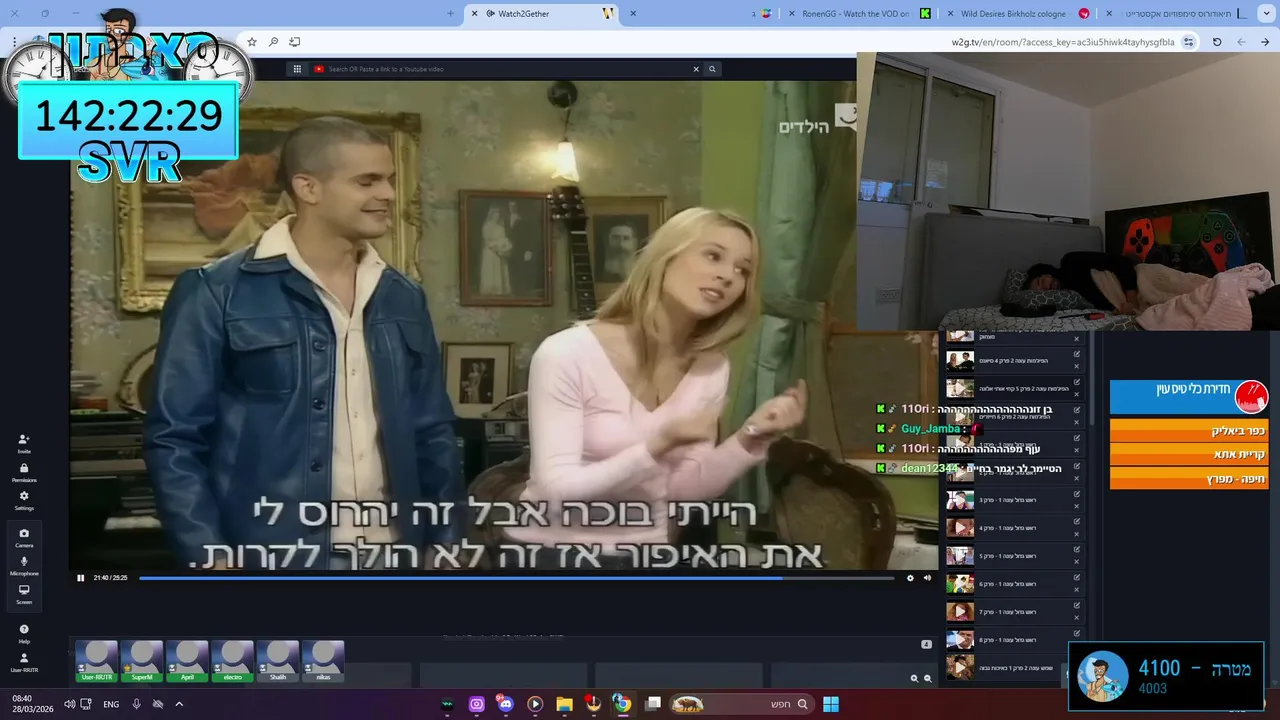The height and width of the screenshot is (720, 1280).
Task: Open the User-RRJTR profile in the sidebar
Action: [x=24, y=662]
